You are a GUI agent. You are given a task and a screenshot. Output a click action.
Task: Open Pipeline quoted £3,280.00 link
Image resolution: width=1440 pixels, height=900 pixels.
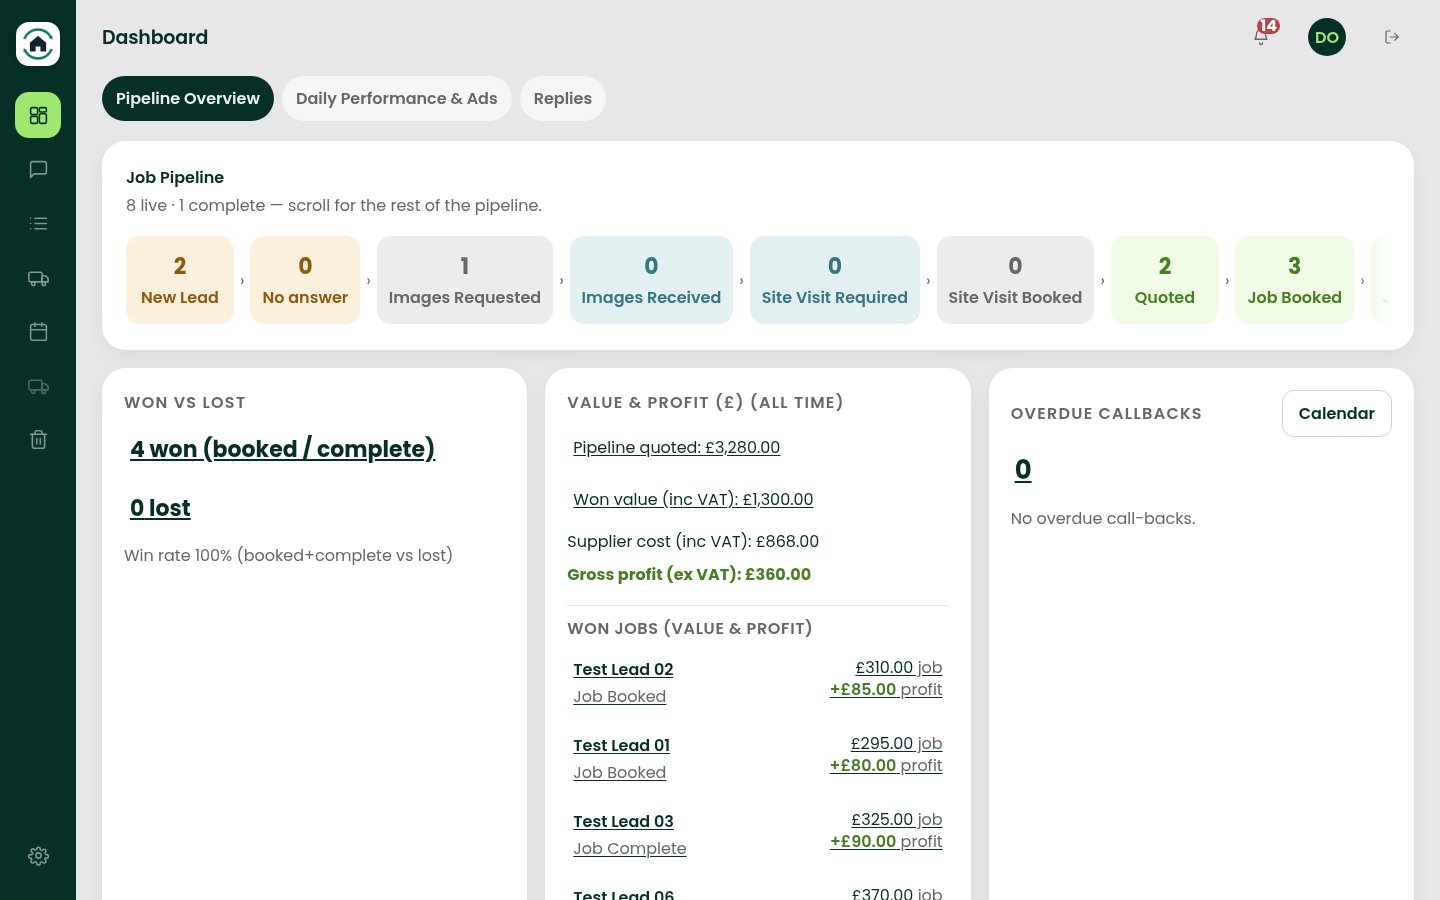point(676,447)
